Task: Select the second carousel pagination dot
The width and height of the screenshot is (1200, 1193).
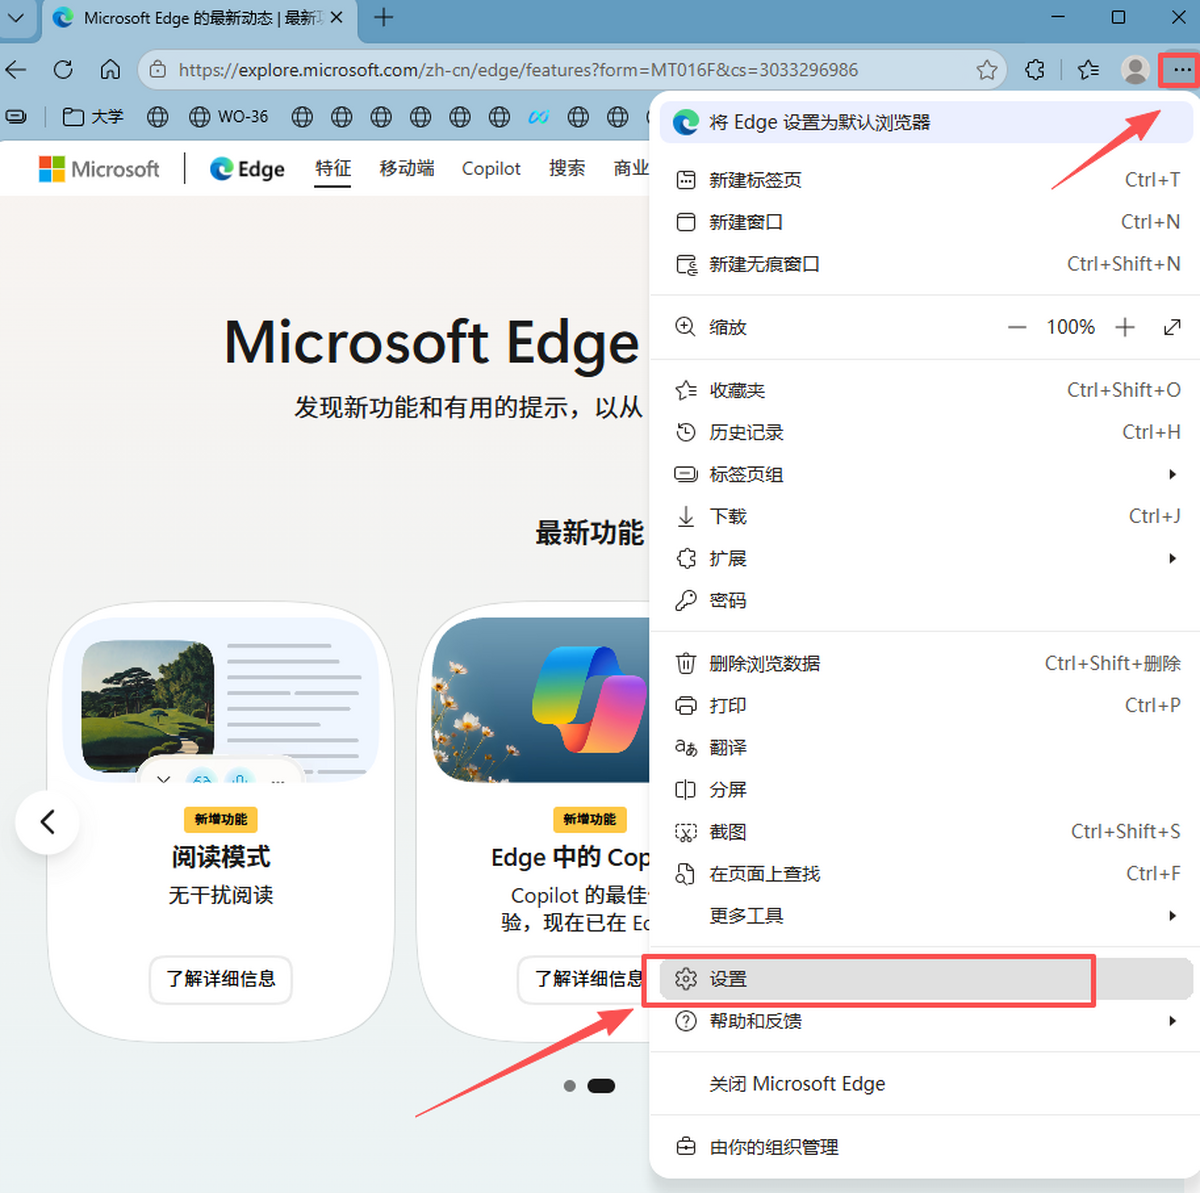Action: point(601,1086)
